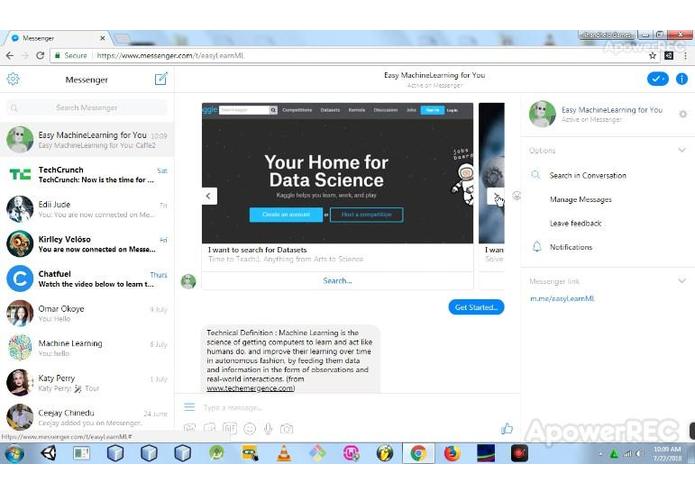695x494 pixels.
Task: Open the Machine Learning conversation
Action: [x=87, y=348]
